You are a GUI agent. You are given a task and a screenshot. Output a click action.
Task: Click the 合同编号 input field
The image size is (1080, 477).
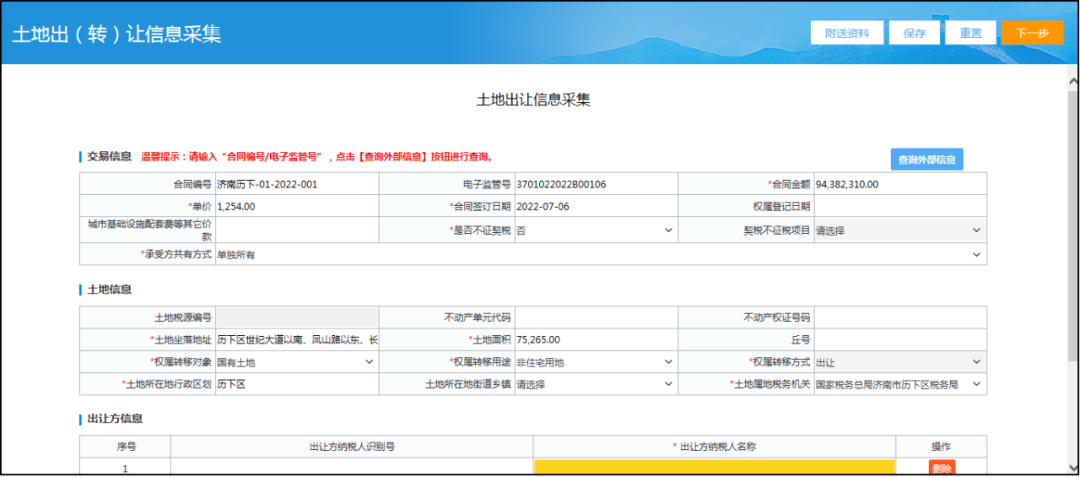[x=296, y=184]
